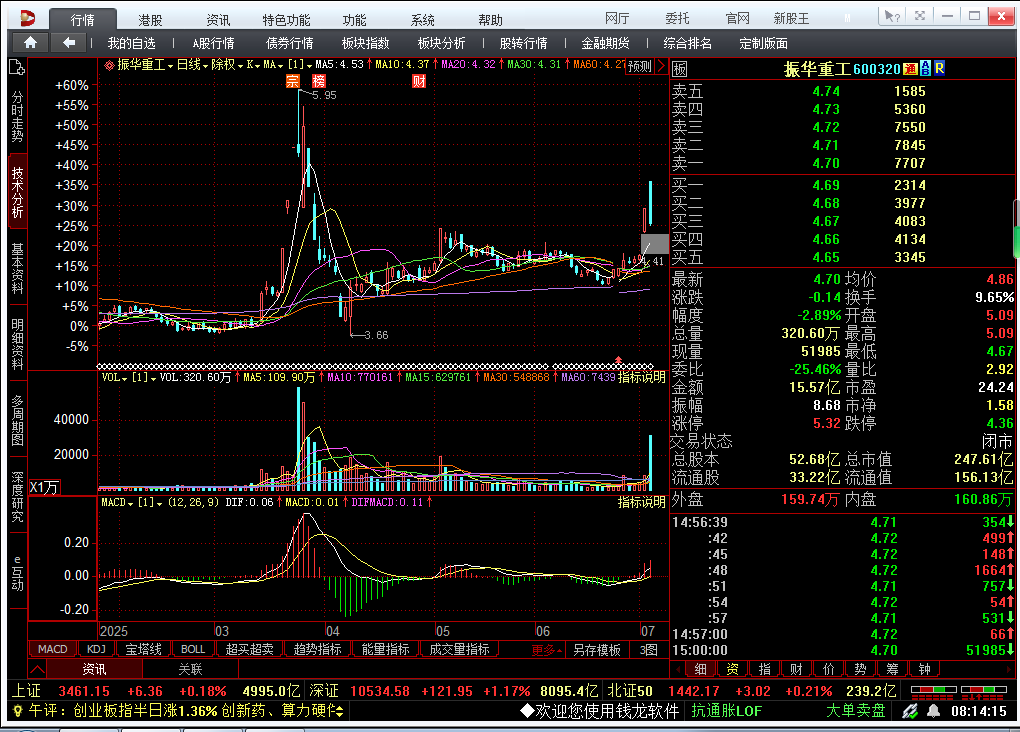Expand the 更多 indicators menu
Screen dimensions: 1020x732
tap(546, 649)
